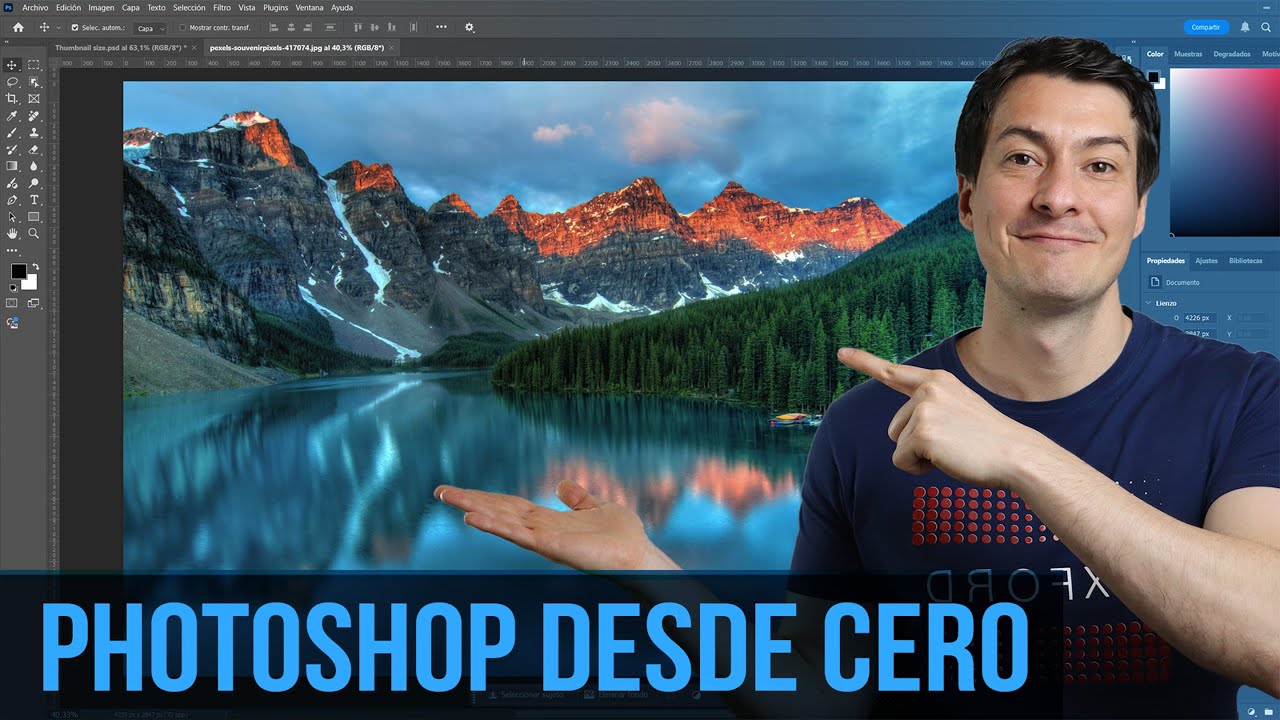Viewport: 1280px width, 720px height.
Task: Select the Rectangular Marquee tool
Action: [x=34, y=65]
